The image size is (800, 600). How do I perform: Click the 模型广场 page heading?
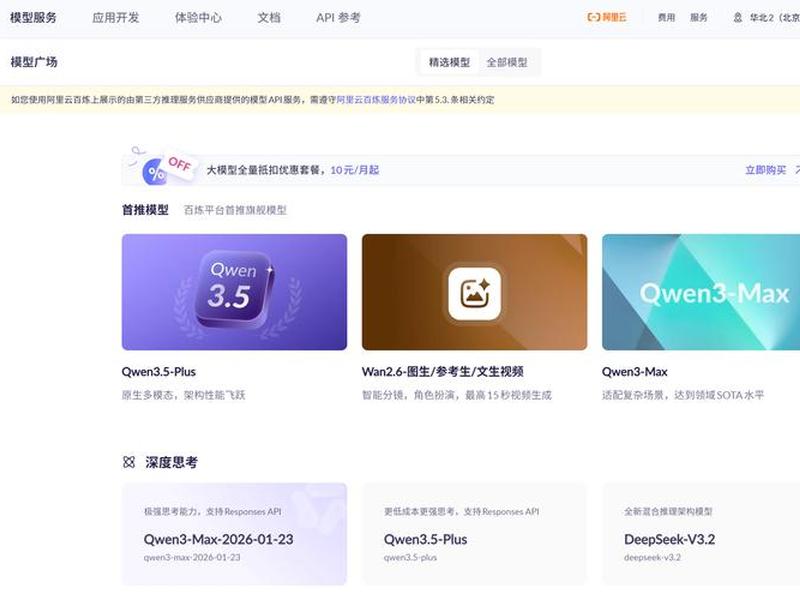click(x=34, y=62)
